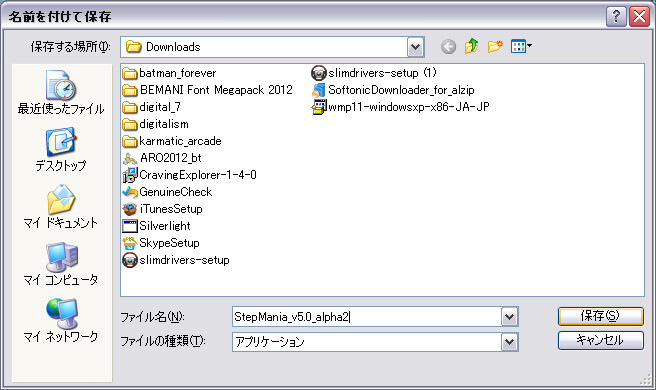Click the help question mark button

(616, 17)
